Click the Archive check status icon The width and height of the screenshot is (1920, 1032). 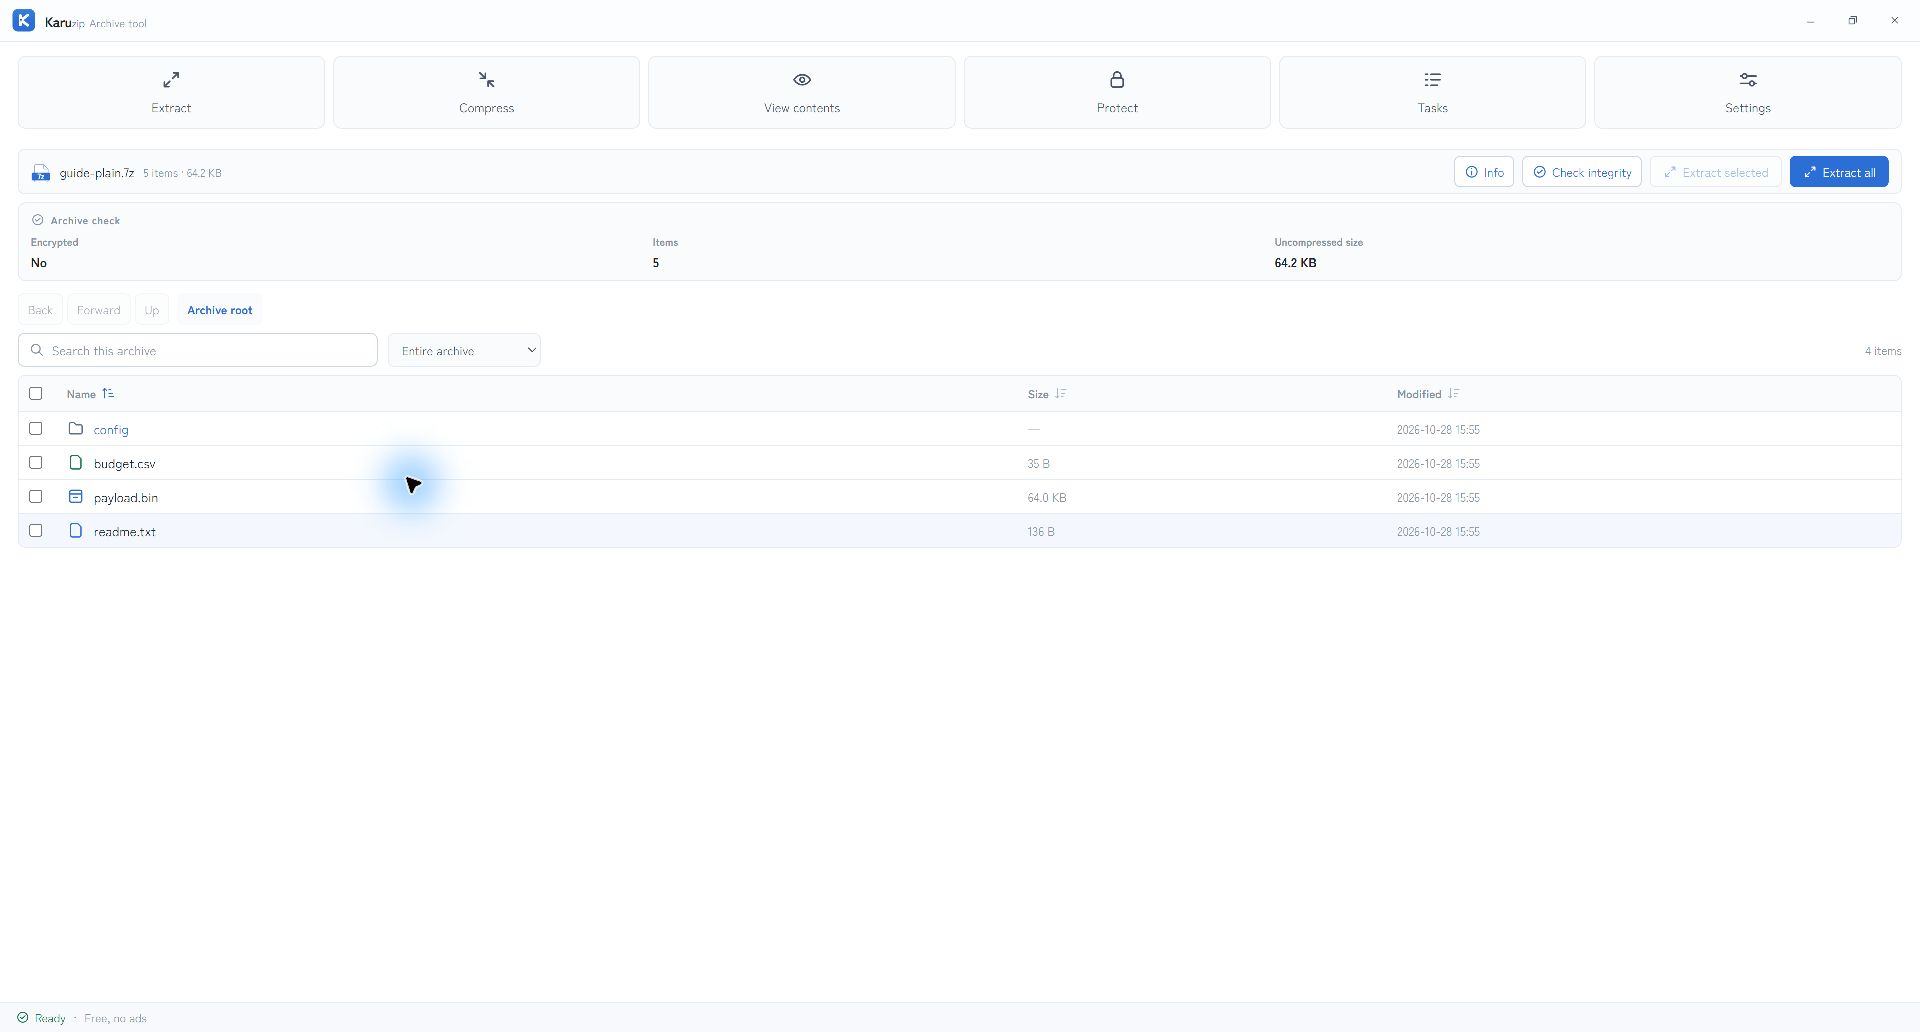coord(38,220)
